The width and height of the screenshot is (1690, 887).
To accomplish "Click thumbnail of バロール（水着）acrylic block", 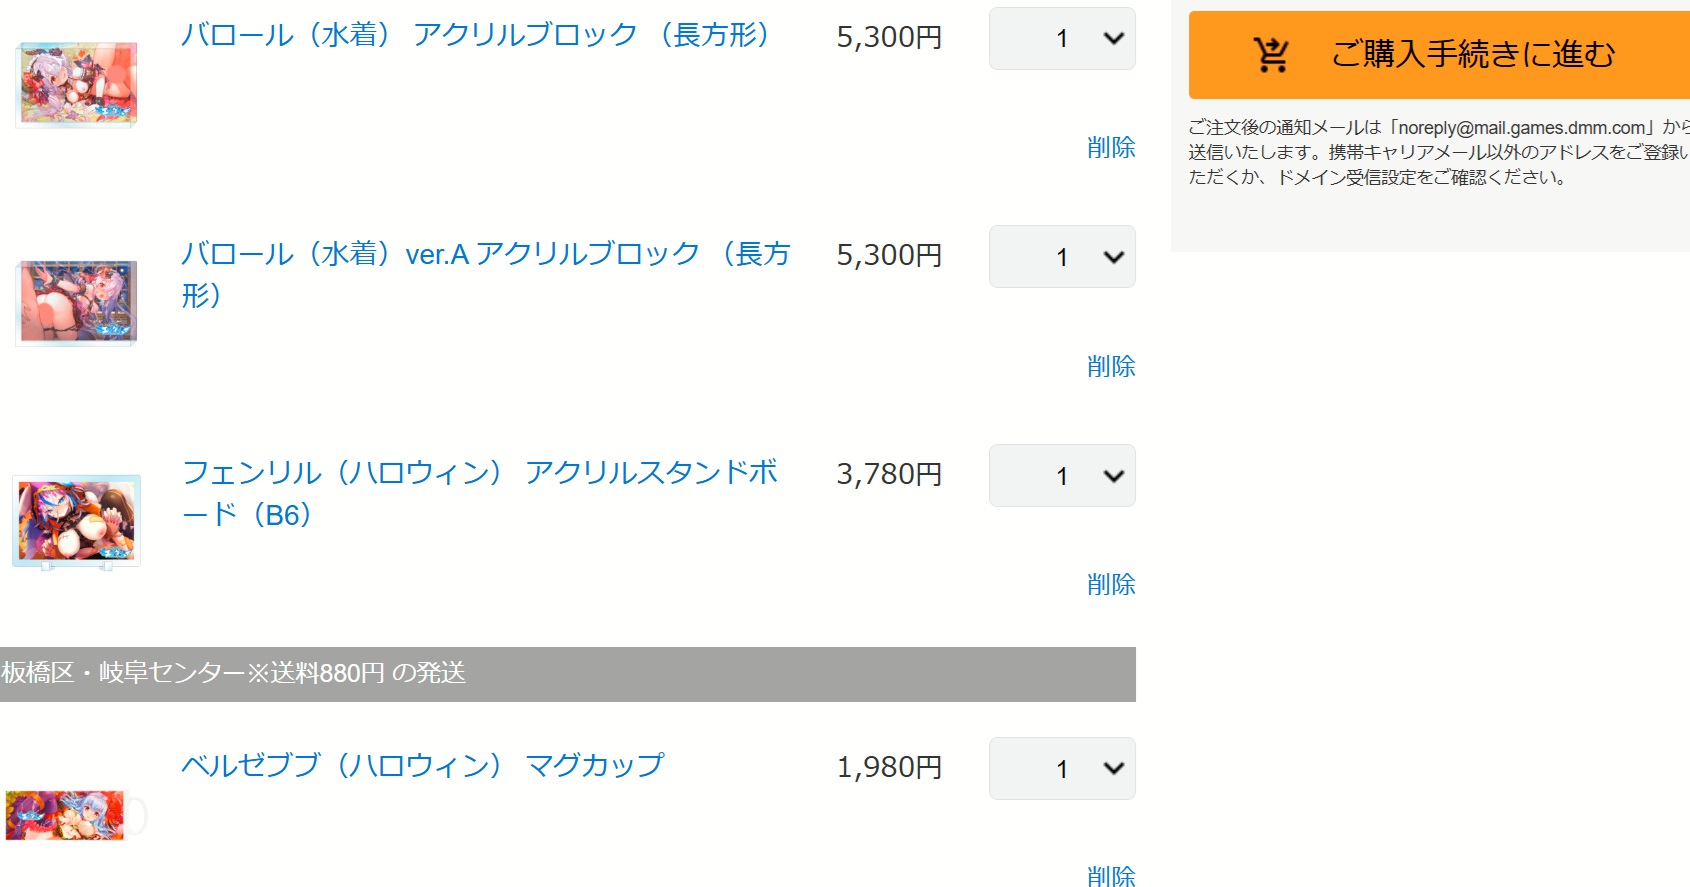I will pyautogui.click(x=78, y=84).
